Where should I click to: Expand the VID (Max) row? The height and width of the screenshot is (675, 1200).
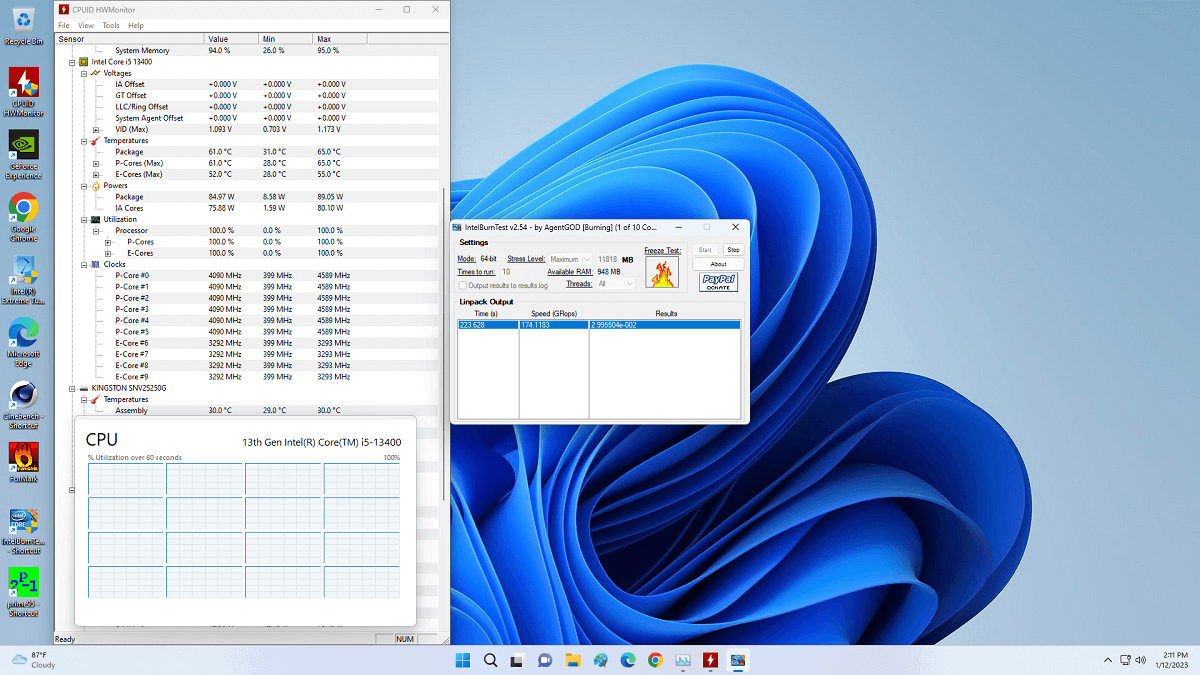tap(96, 129)
